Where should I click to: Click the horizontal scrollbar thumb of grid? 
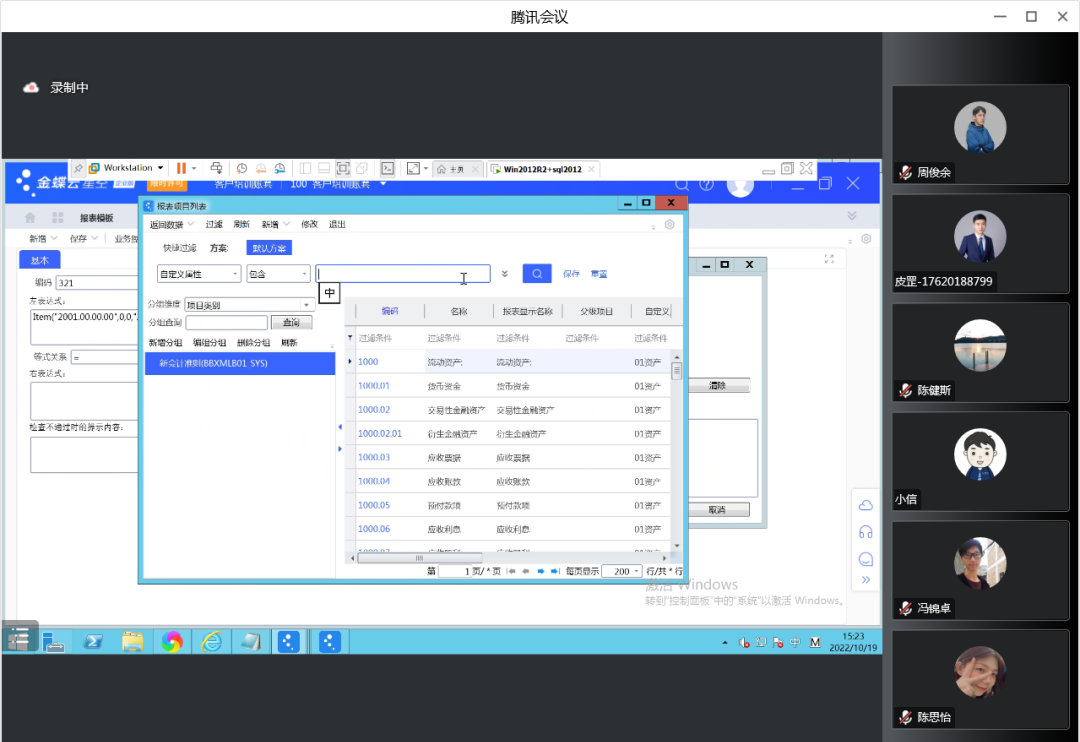[x=419, y=558]
